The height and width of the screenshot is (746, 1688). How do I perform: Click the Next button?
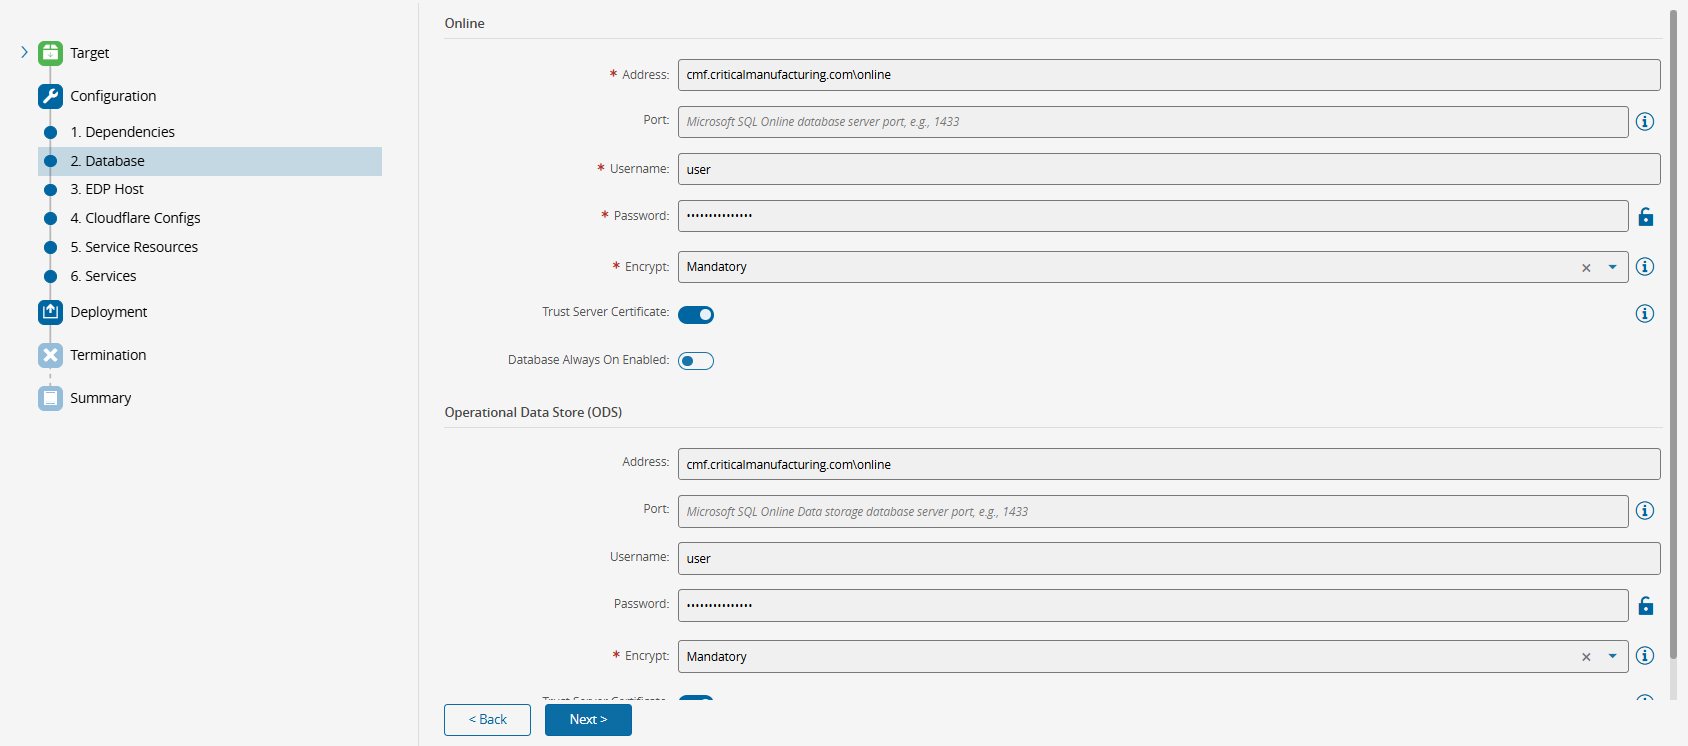pos(588,720)
